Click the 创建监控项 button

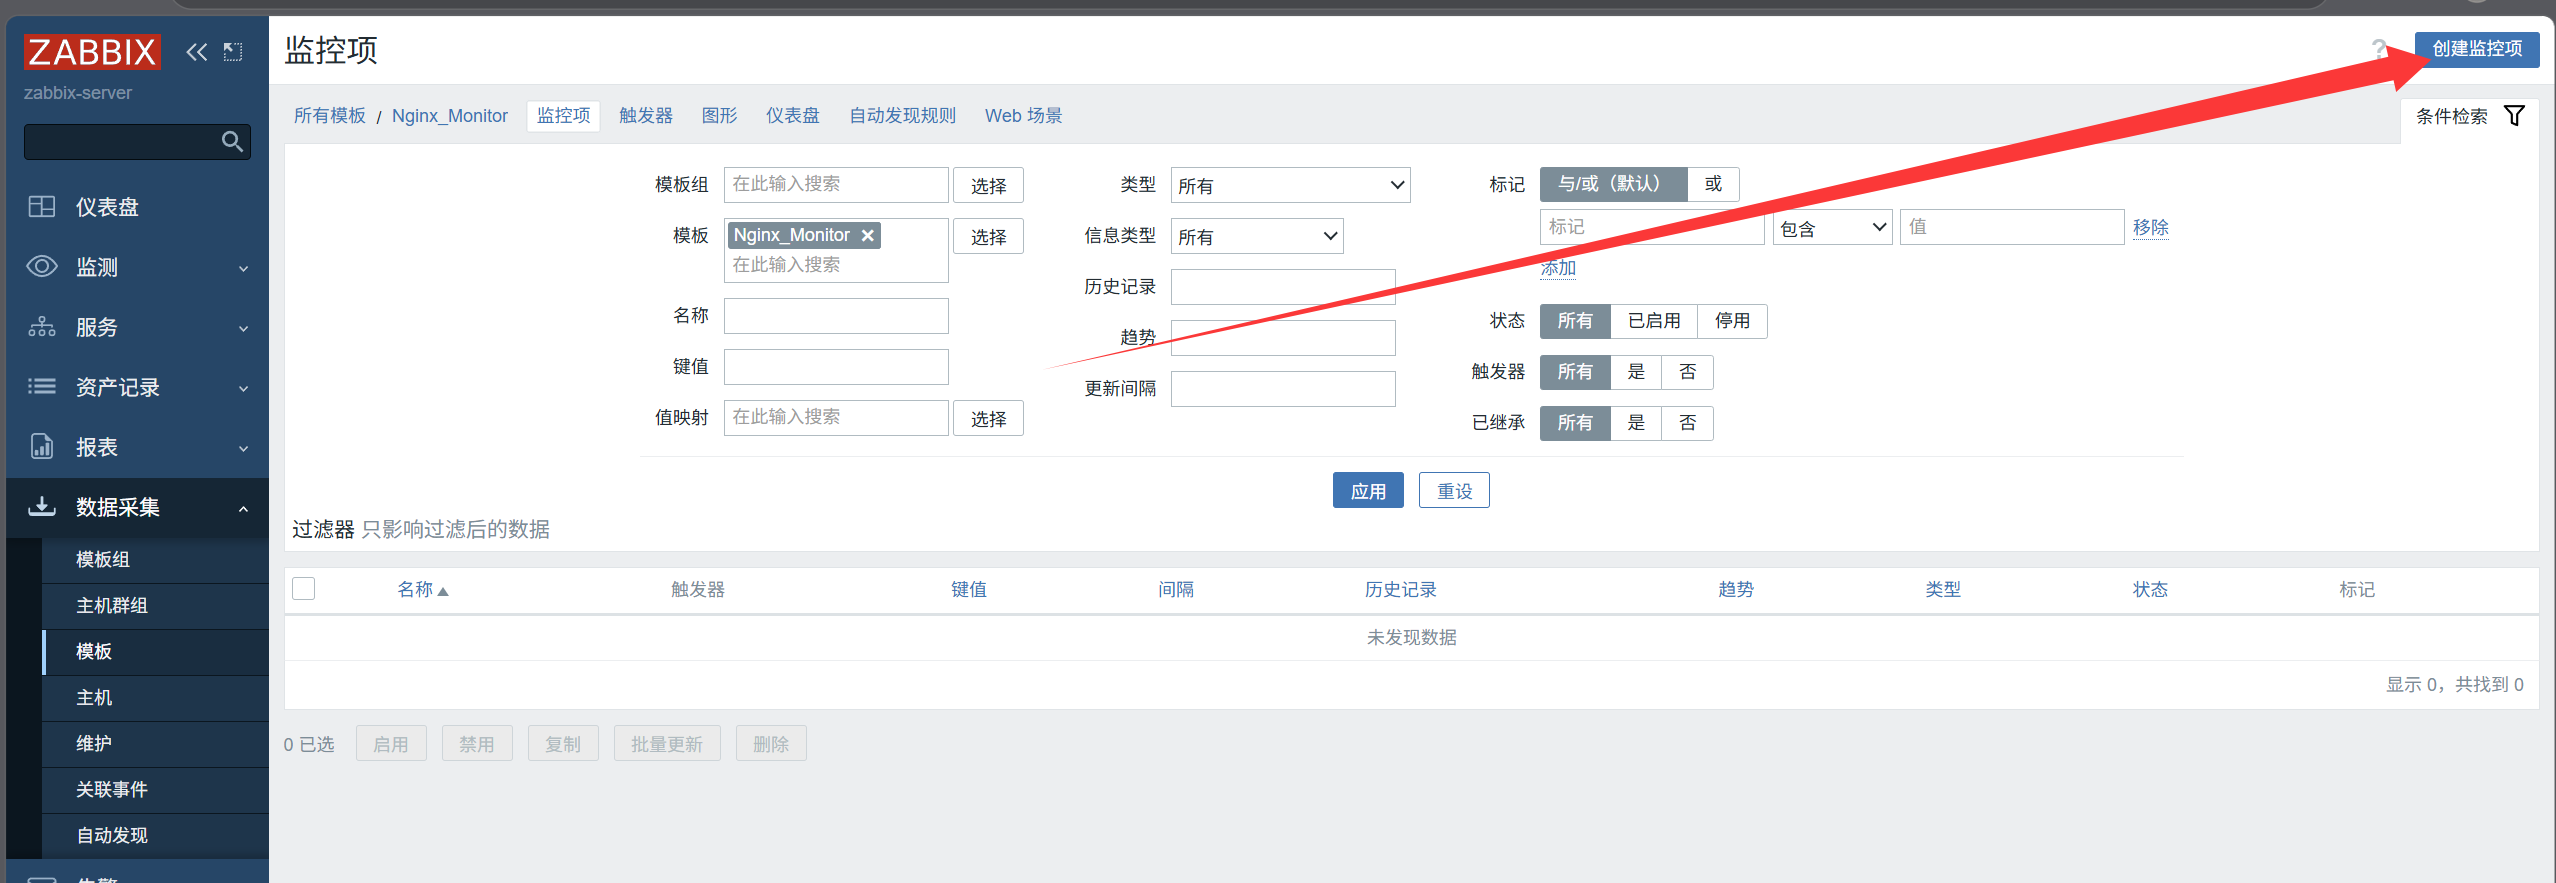[2477, 49]
